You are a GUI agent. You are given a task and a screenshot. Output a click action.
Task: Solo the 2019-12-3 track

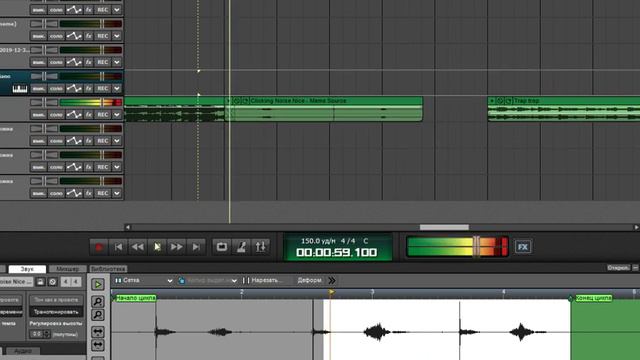click(x=56, y=62)
